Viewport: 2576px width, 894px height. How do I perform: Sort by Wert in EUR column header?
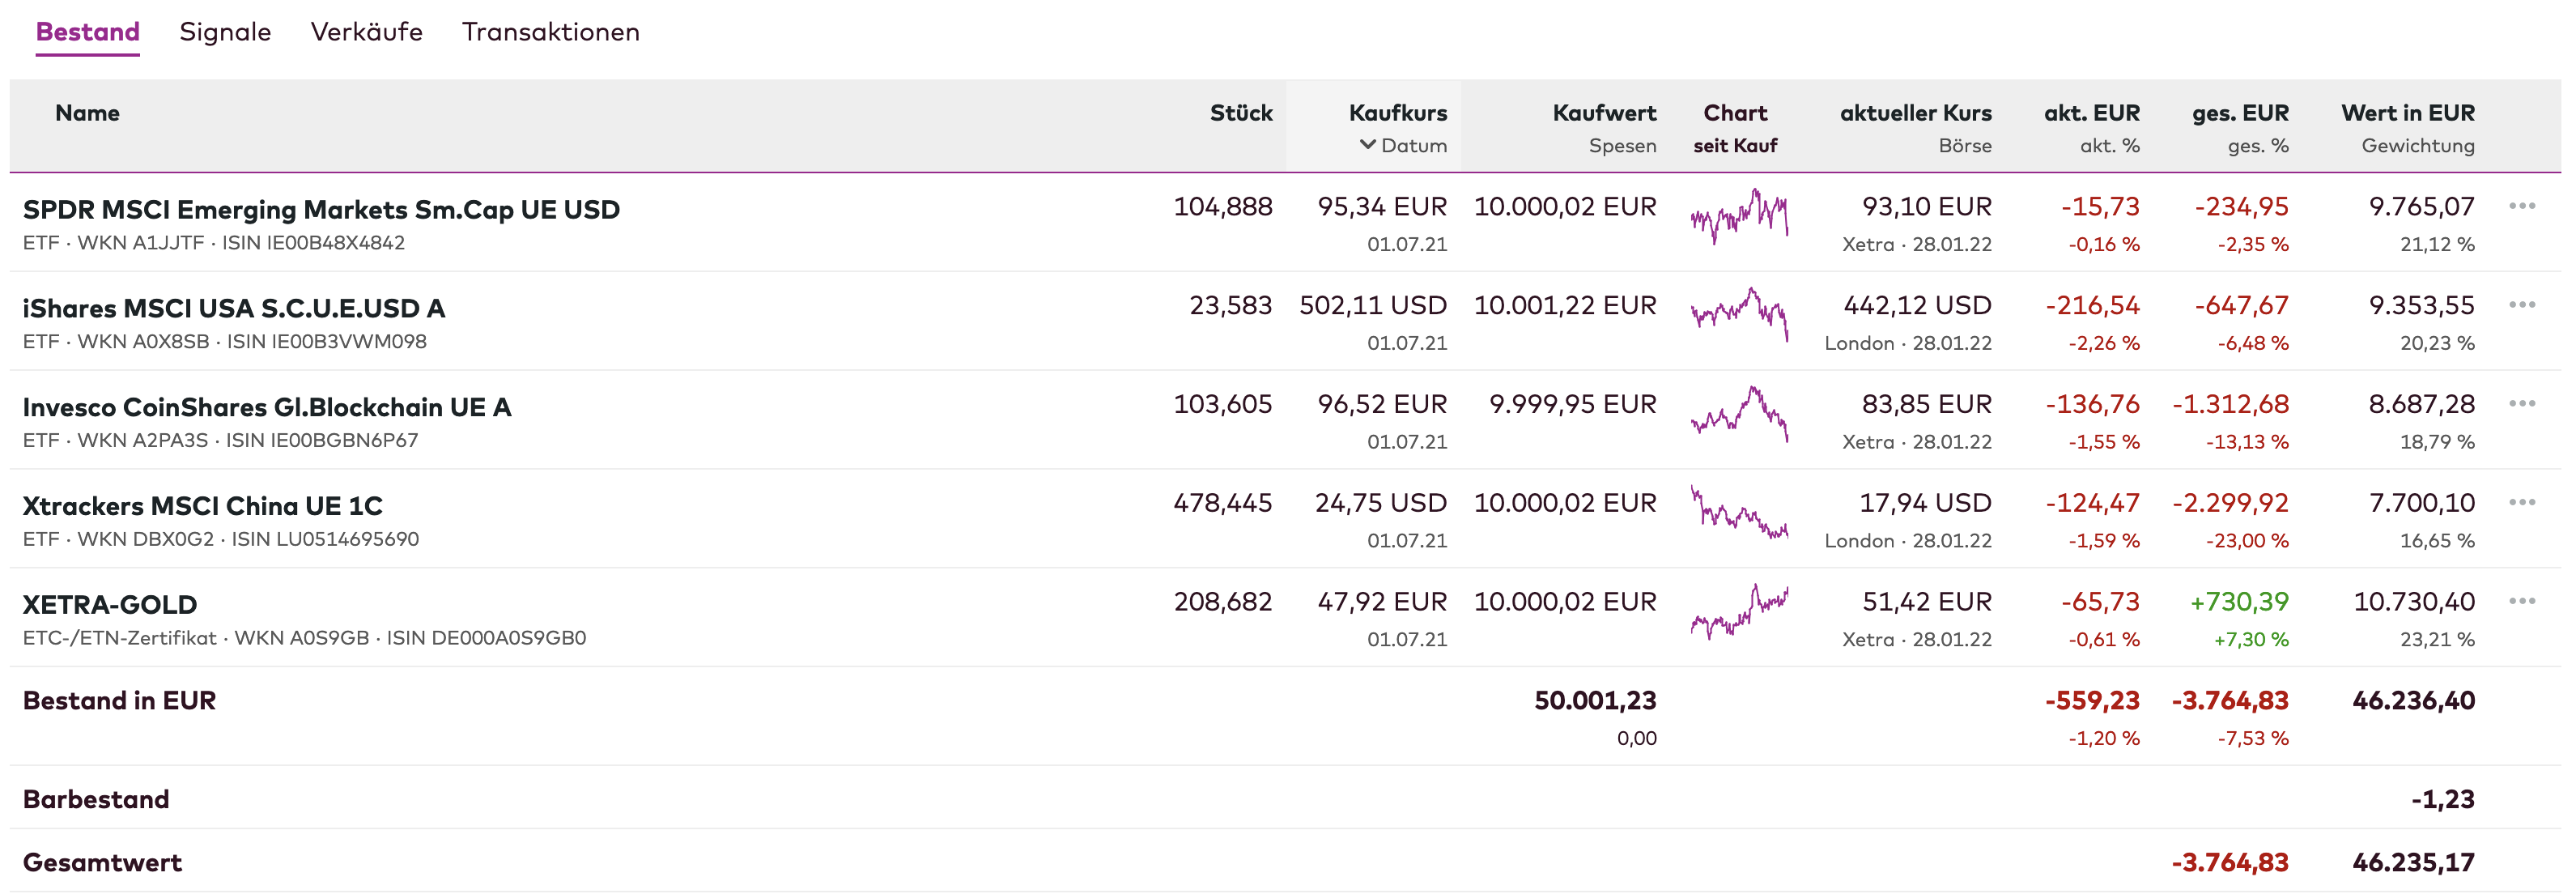click(x=2407, y=113)
